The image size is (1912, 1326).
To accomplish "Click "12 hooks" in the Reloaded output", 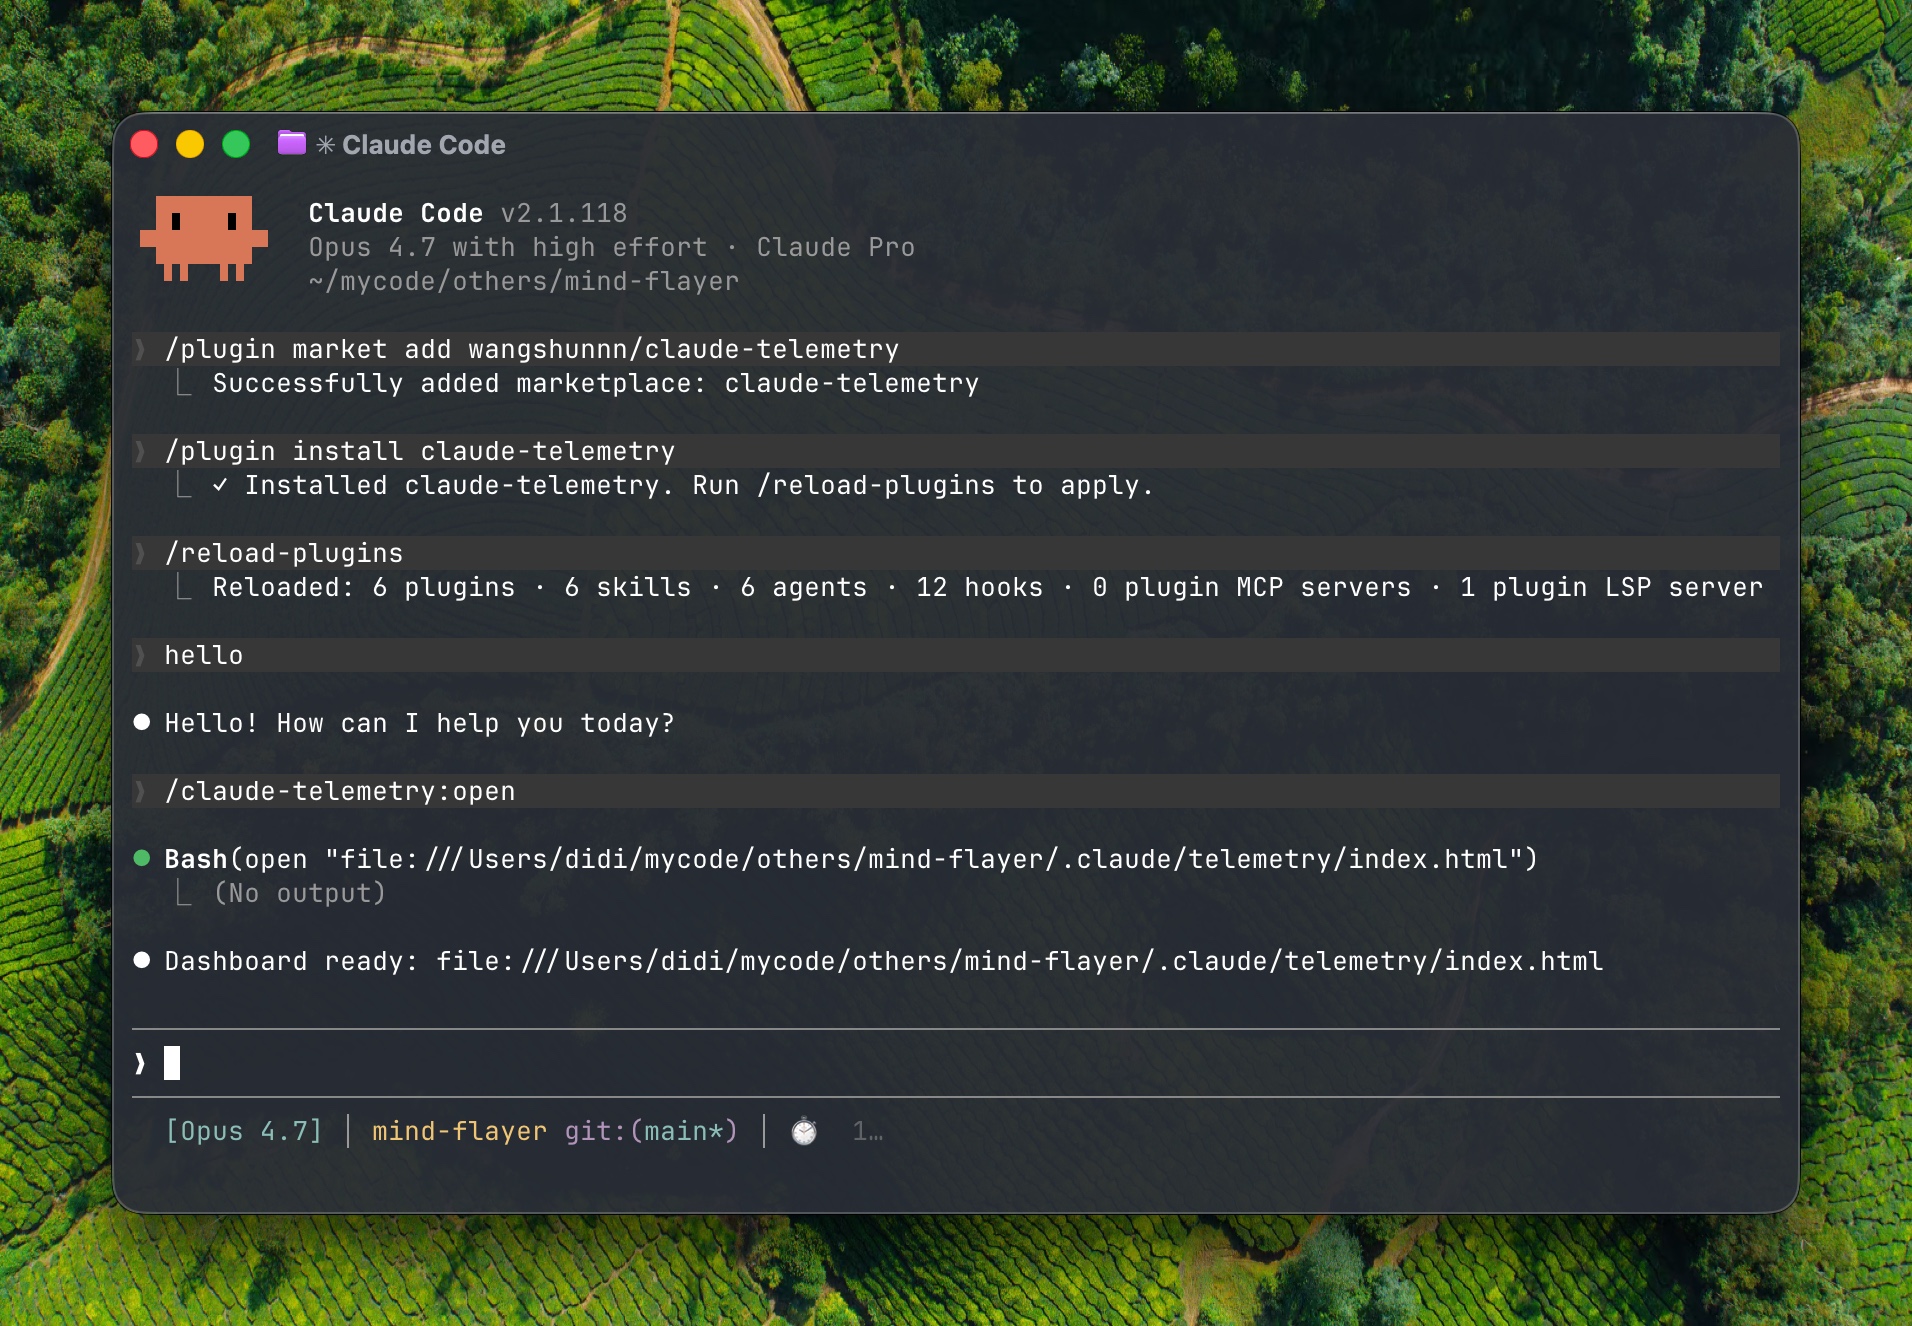I will pyautogui.click(x=980, y=587).
